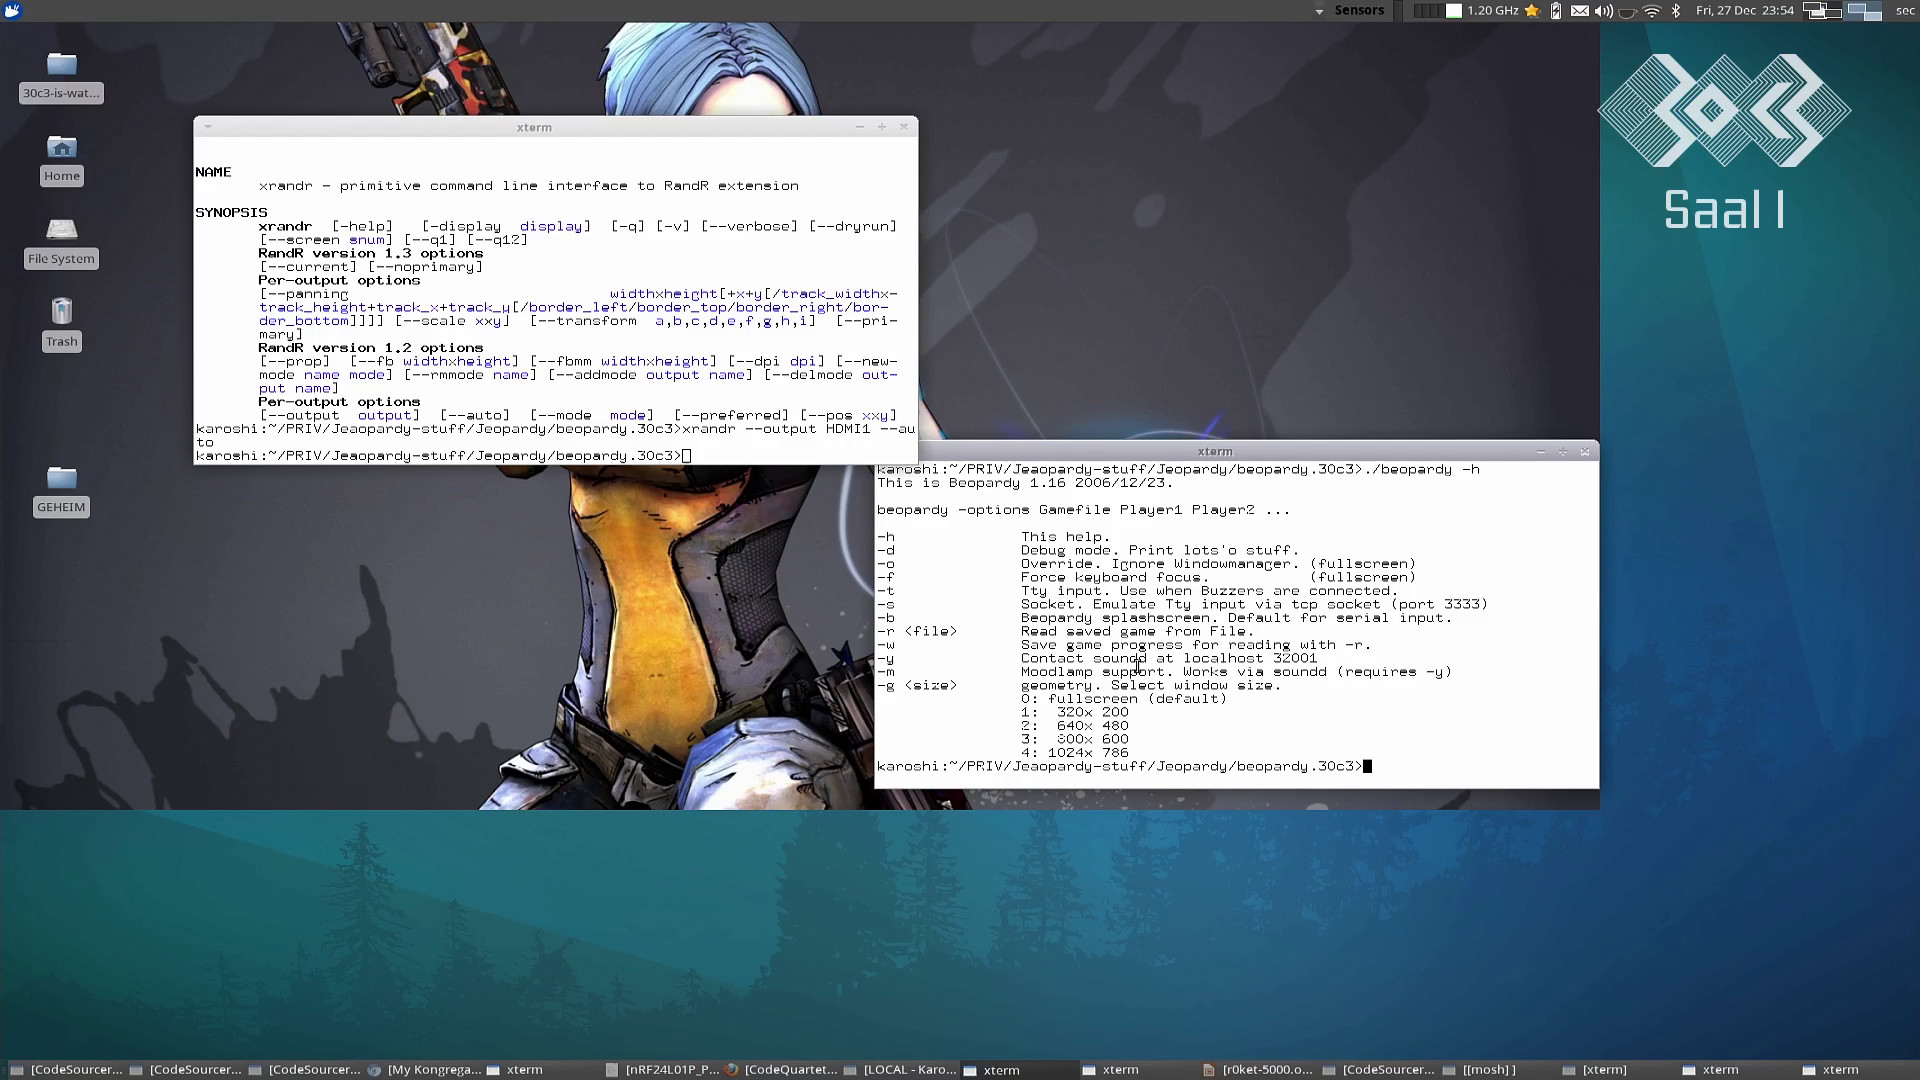Screen dimensions: 1920x1080
Task: Click './beopardy -h' command text in xterm
Action: coord(1422,469)
